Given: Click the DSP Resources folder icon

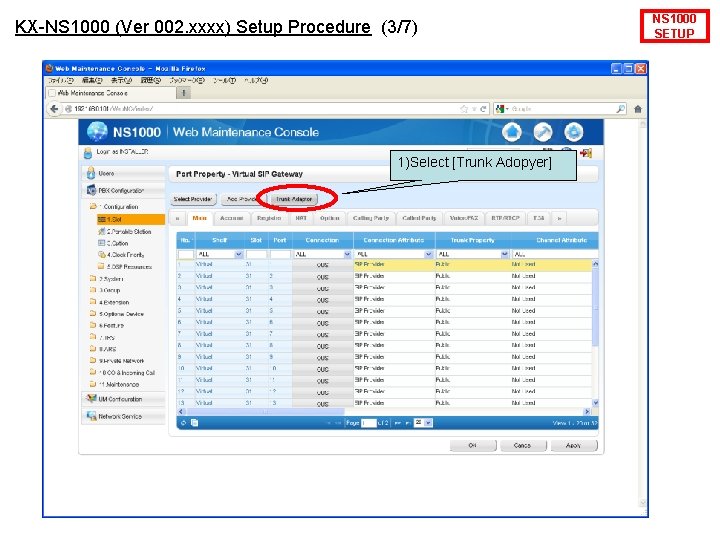Looking at the screenshot, I should click(101, 266).
